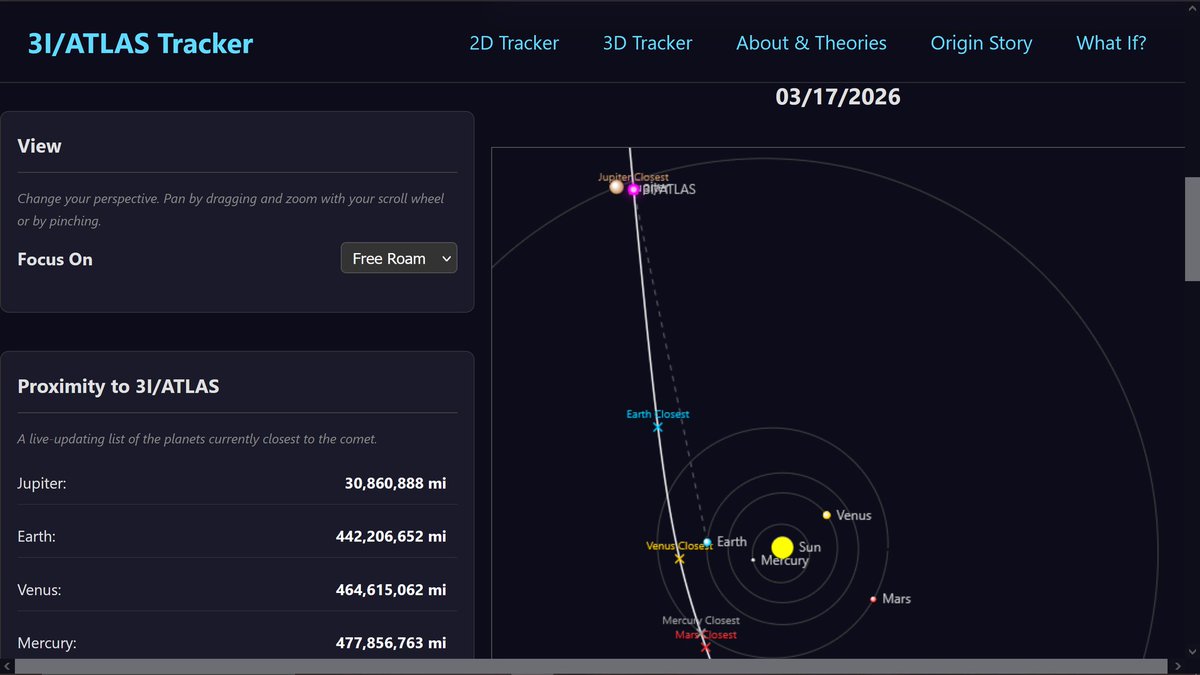1200x675 pixels.
Task: Switch to the 3D Tracker view
Action: click(647, 43)
